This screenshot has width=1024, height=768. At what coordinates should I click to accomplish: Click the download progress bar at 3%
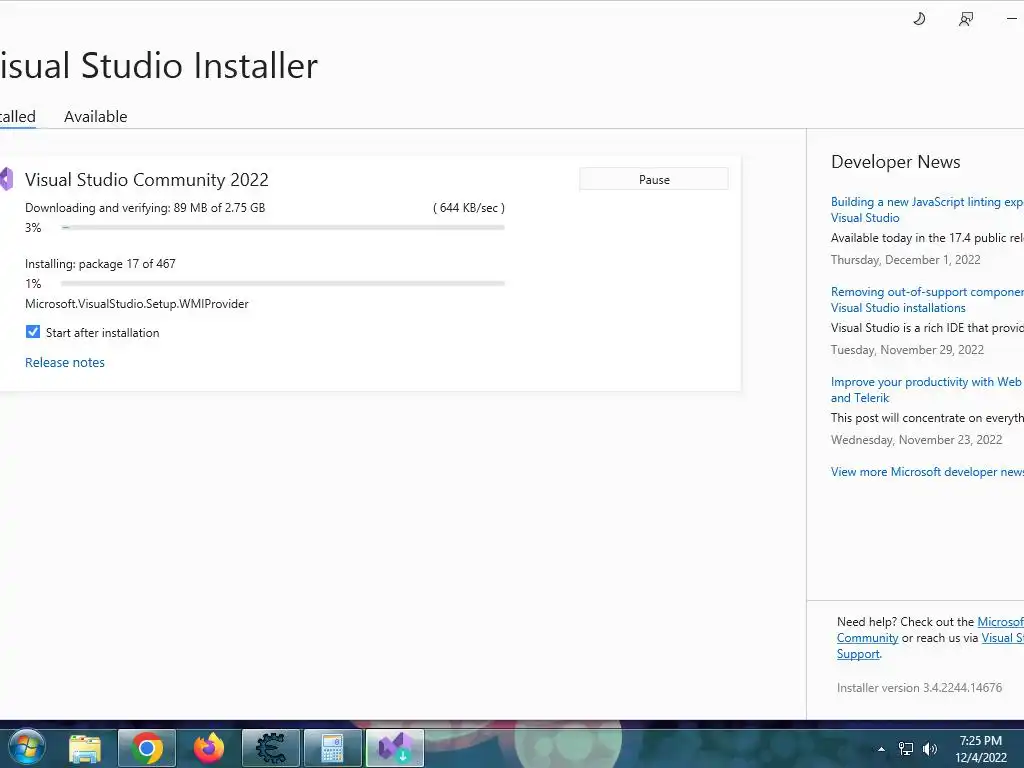[283, 227]
